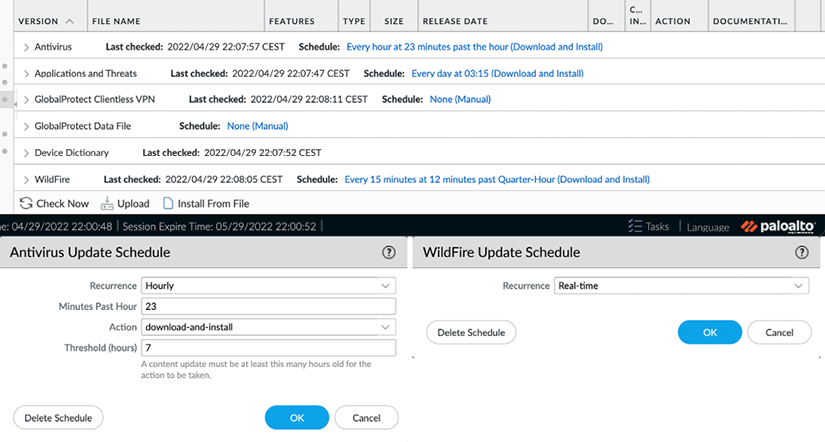825x442 pixels.
Task: Open the Tasks list icon
Action: click(635, 226)
